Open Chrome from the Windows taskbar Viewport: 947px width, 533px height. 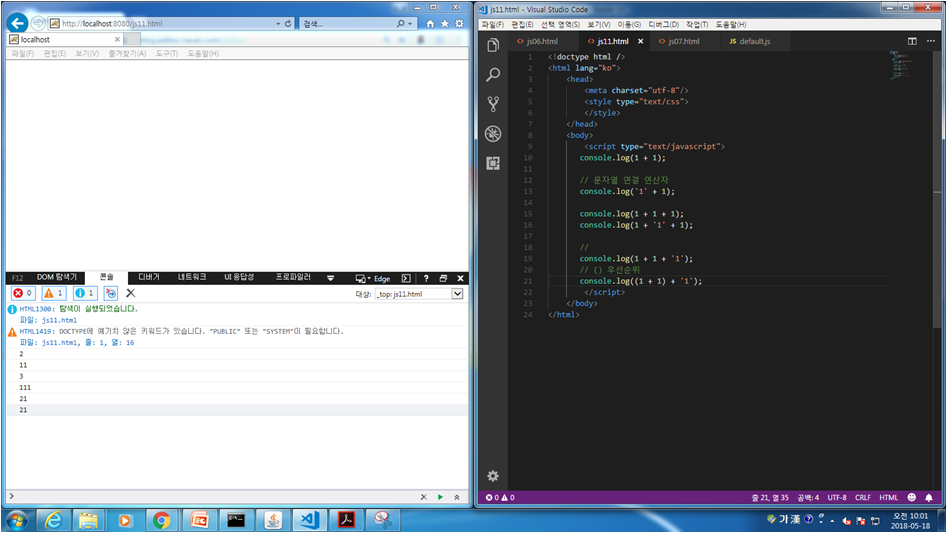(x=161, y=520)
